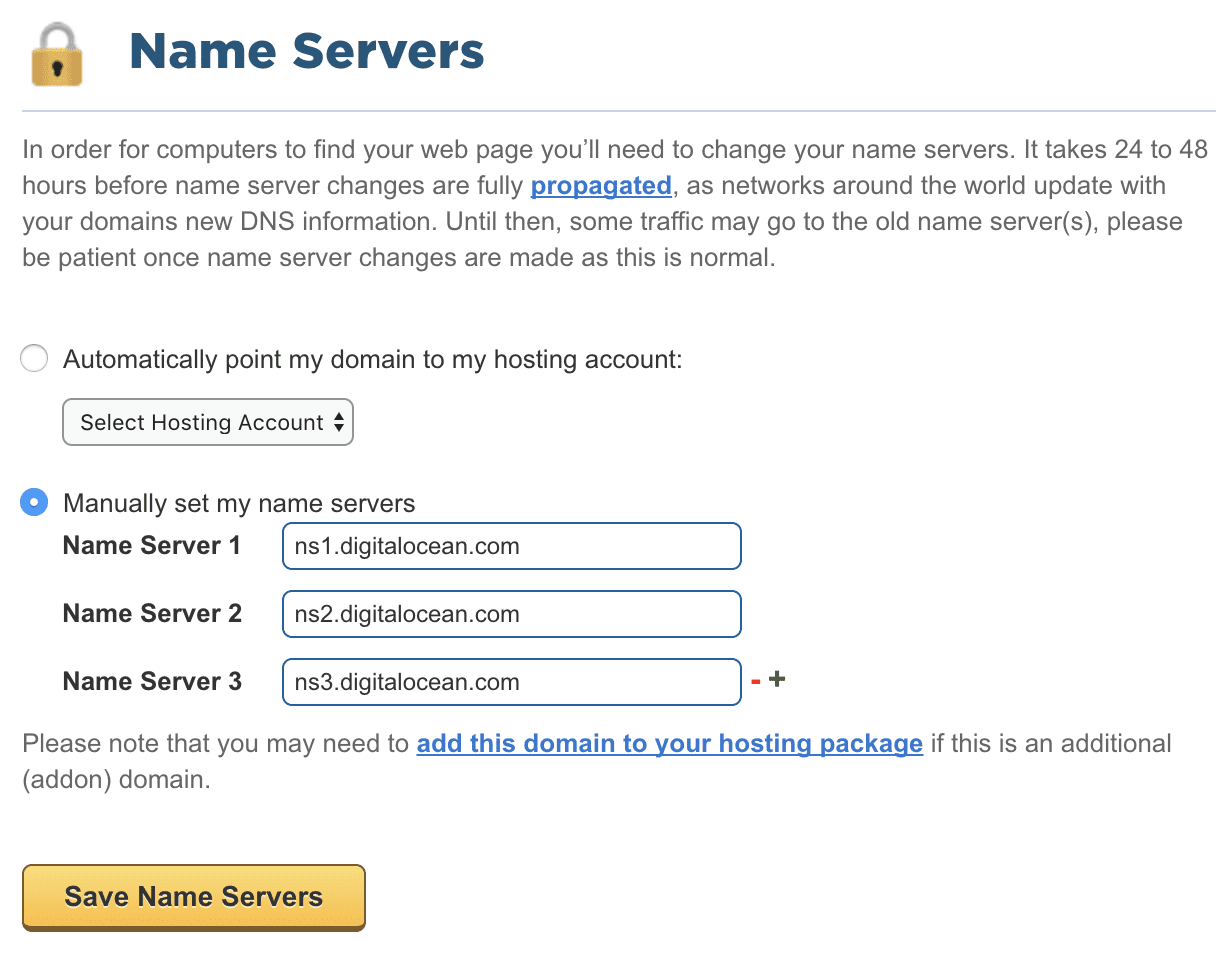This screenshot has height=980, width=1232.
Task: Select 'Manually set my name servers' option
Action: click(33, 503)
